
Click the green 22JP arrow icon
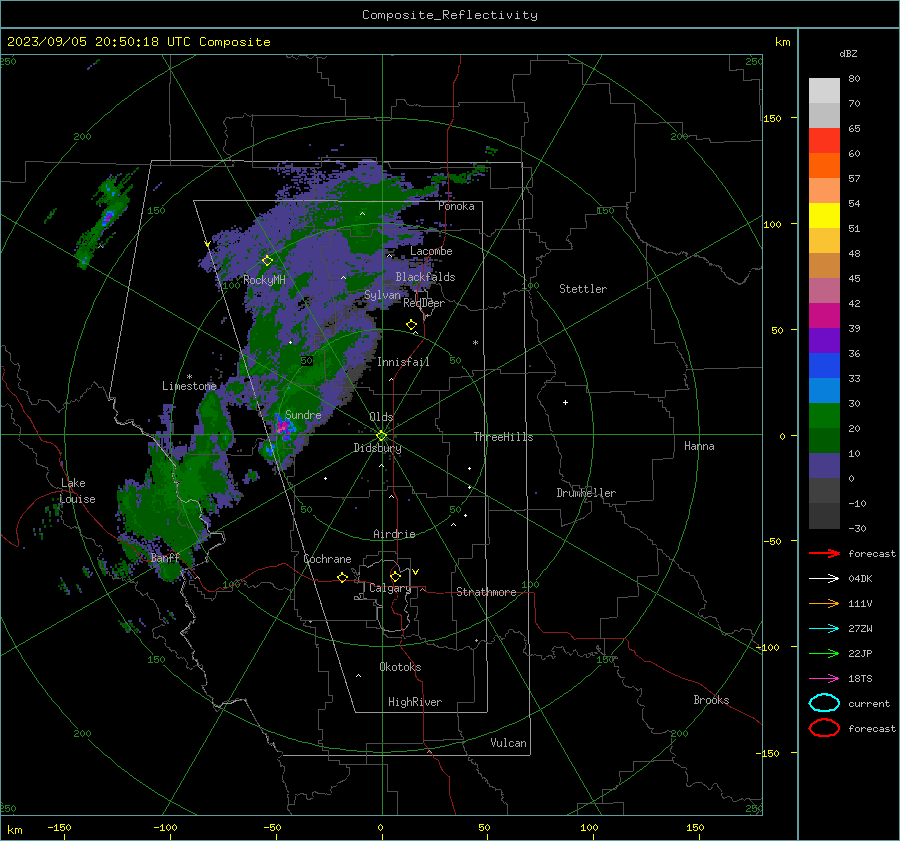point(824,653)
